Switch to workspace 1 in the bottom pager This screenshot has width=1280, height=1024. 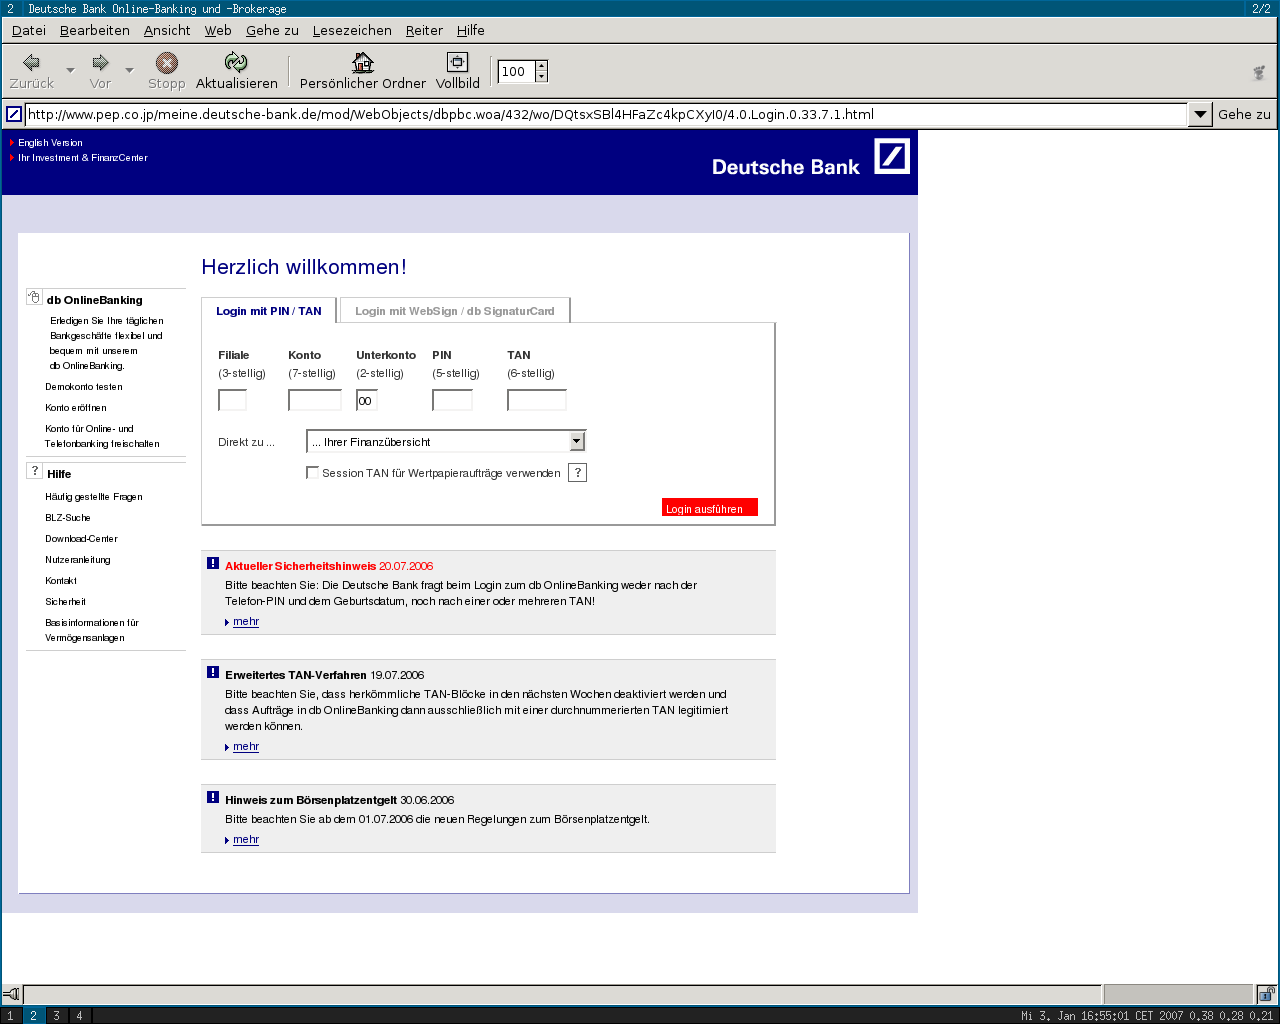[x=10, y=1016]
